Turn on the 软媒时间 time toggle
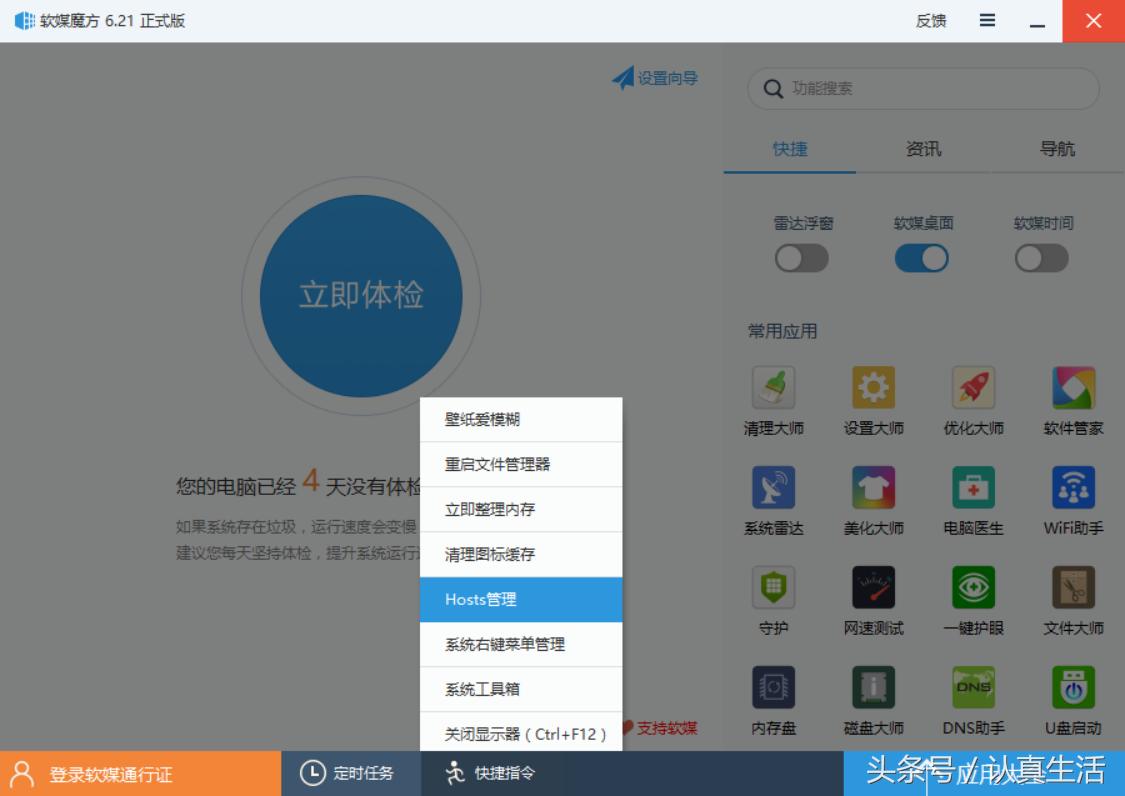Viewport: 1125px width, 796px height. pyautogui.click(x=1040, y=257)
